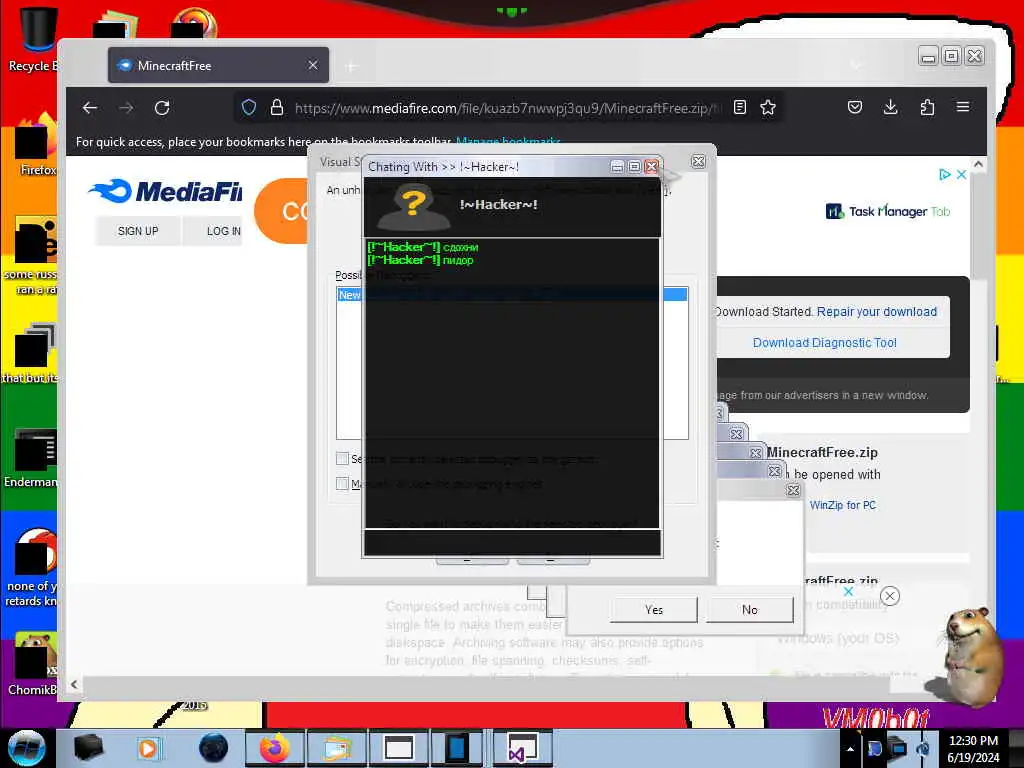
Task: Switch to Firefox on the taskbar
Action: click(x=274, y=748)
